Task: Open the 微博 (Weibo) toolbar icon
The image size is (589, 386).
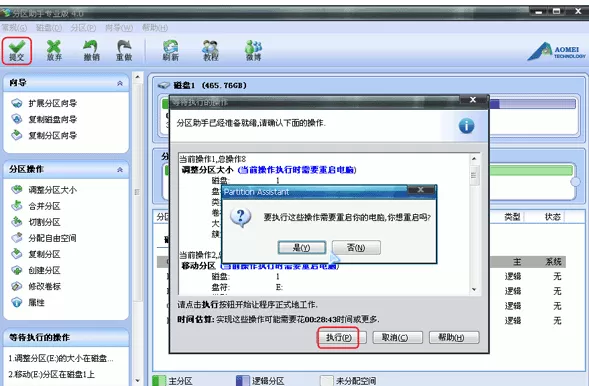Action: (253, 51)
